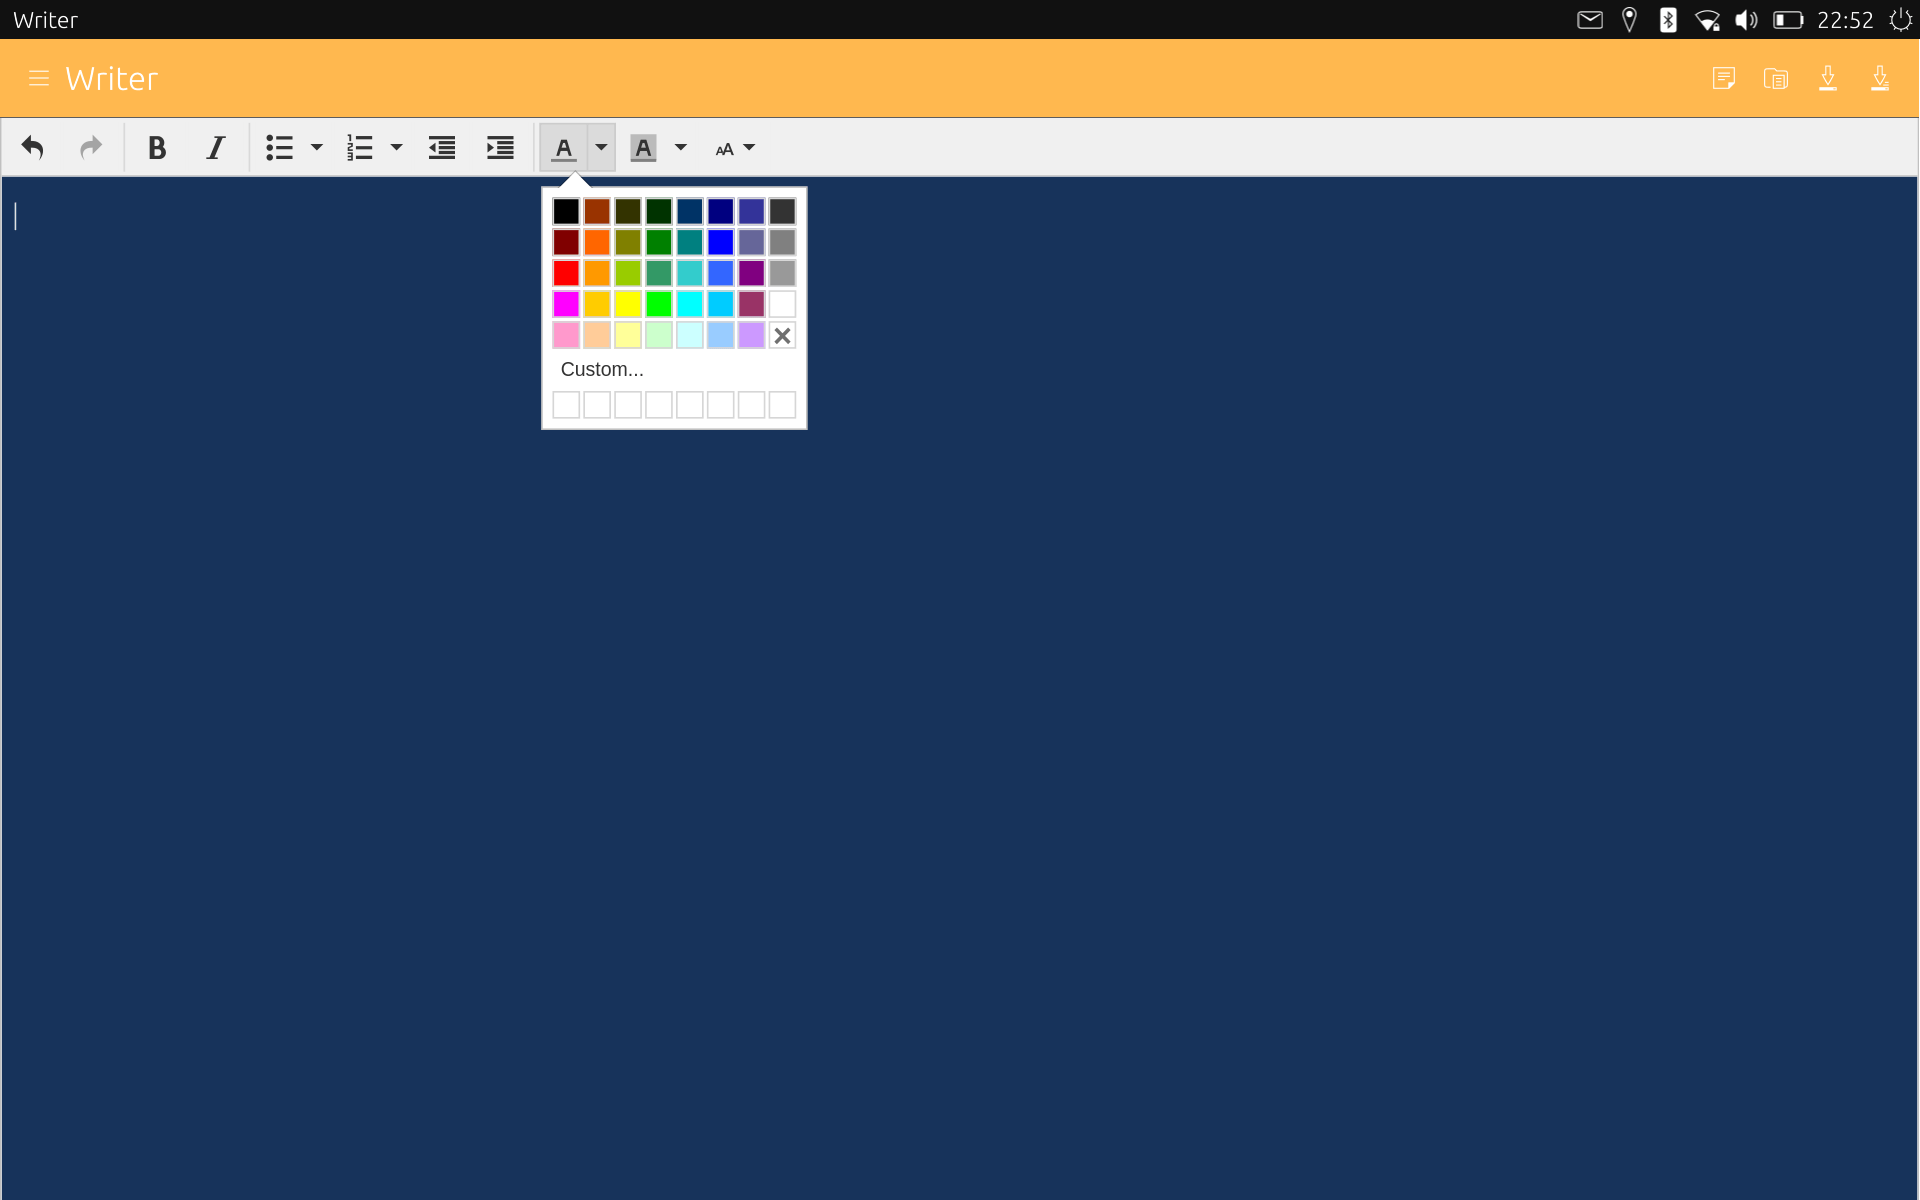The height and width of the screenshot is (1200, 1920).
Task: Open the Bluetooth indicator
Action: pyautogui.click(x=1668, y=20)
